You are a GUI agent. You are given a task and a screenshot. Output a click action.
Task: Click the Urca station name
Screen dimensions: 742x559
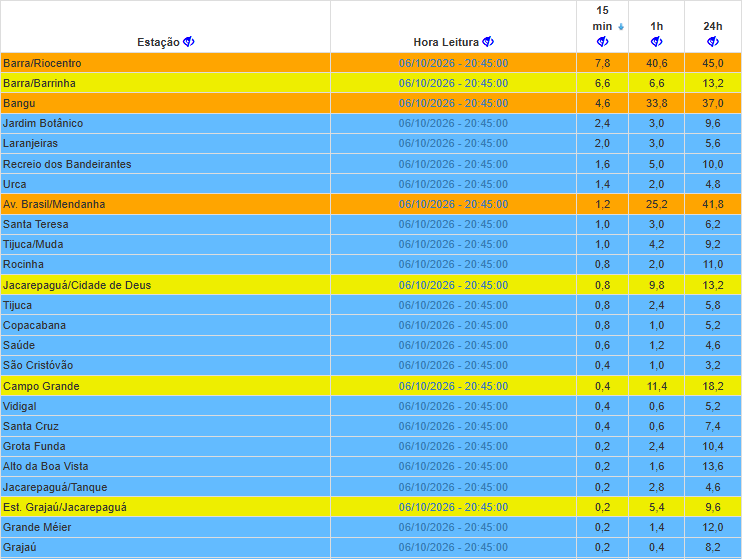pos(15,184)
